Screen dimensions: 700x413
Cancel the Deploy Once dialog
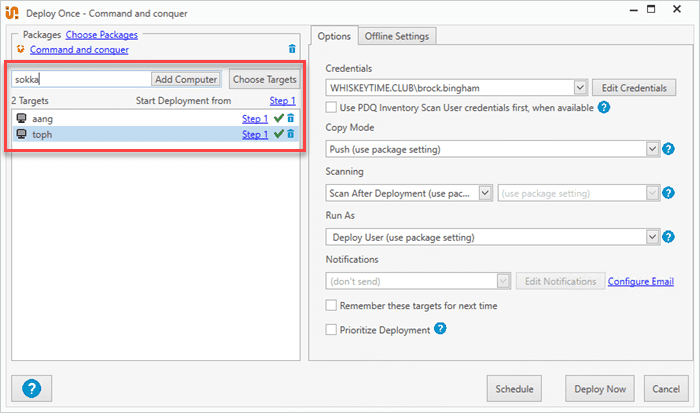click(666, 388)
